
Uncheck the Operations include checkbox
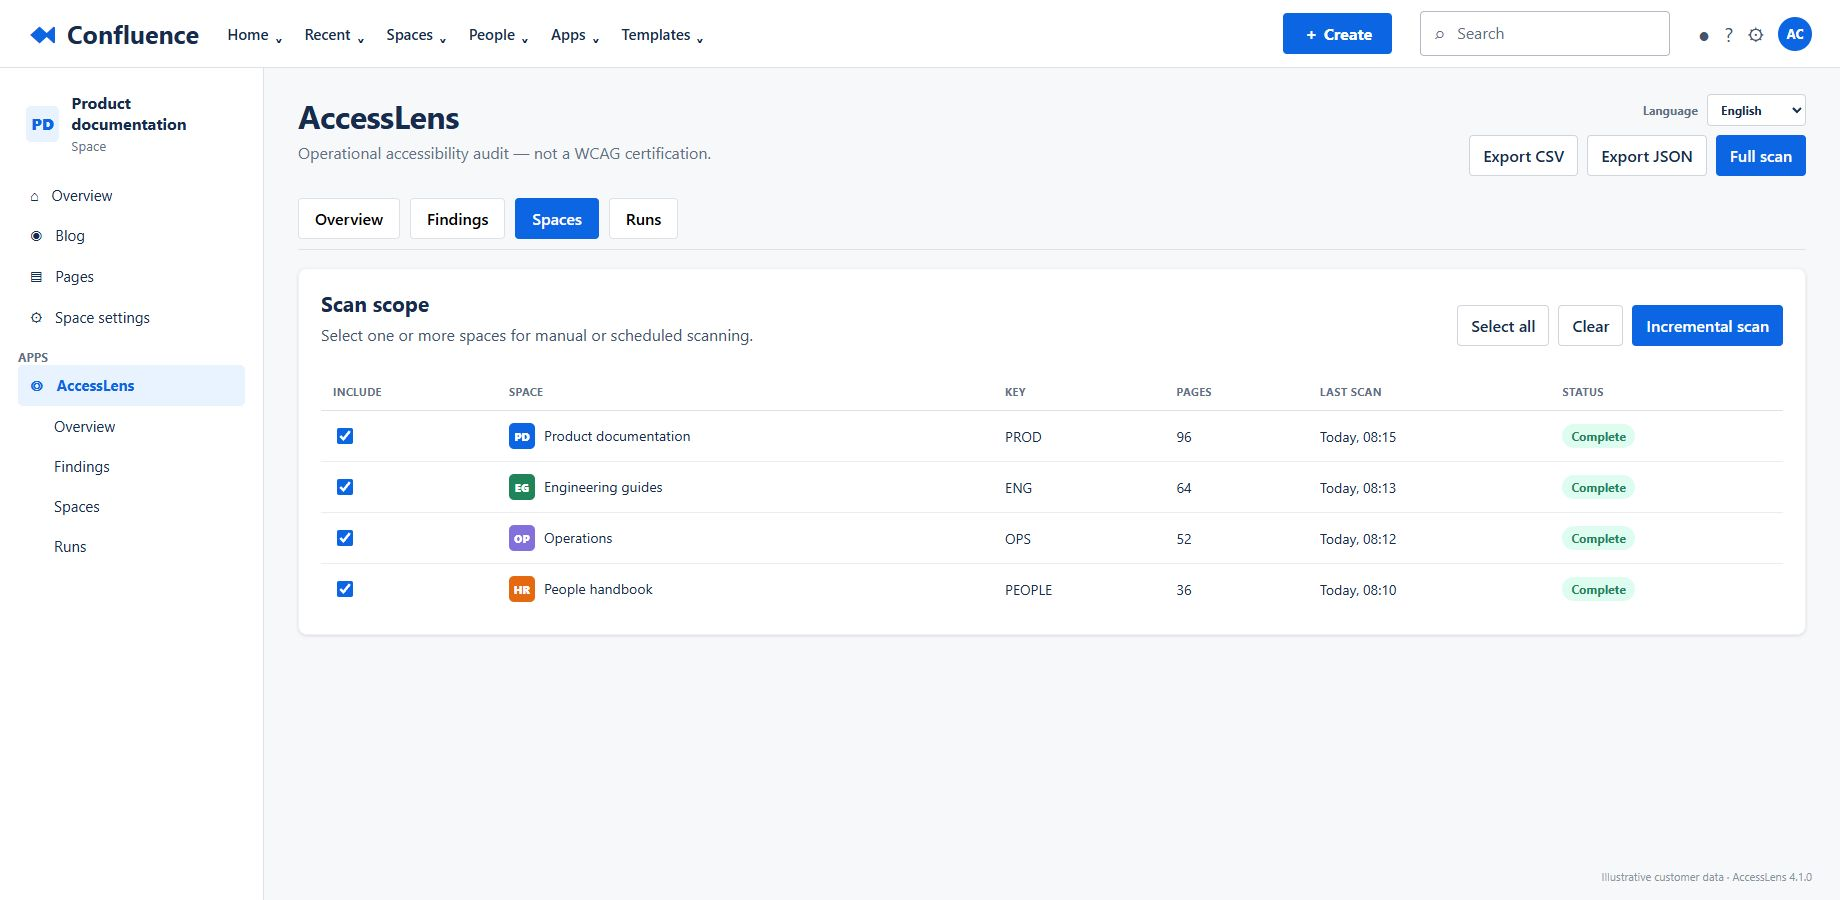(x=345, y=538)
